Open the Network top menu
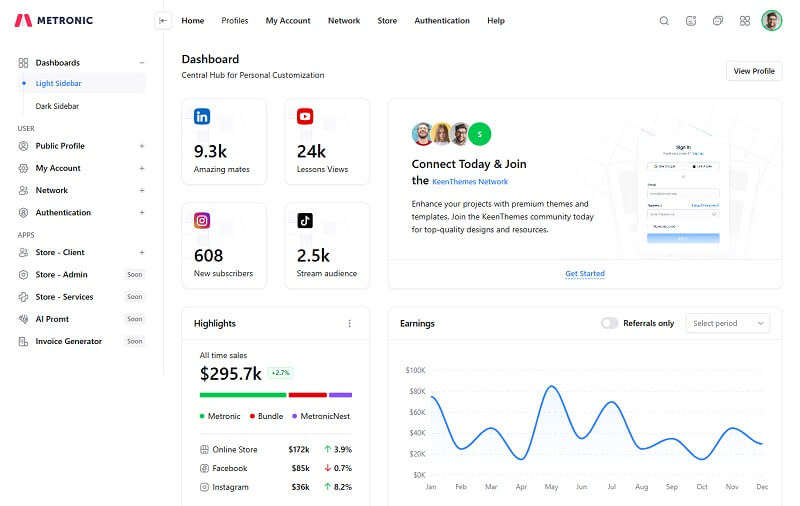This screenshot has height=506, width=800. [x=344, y=21]
